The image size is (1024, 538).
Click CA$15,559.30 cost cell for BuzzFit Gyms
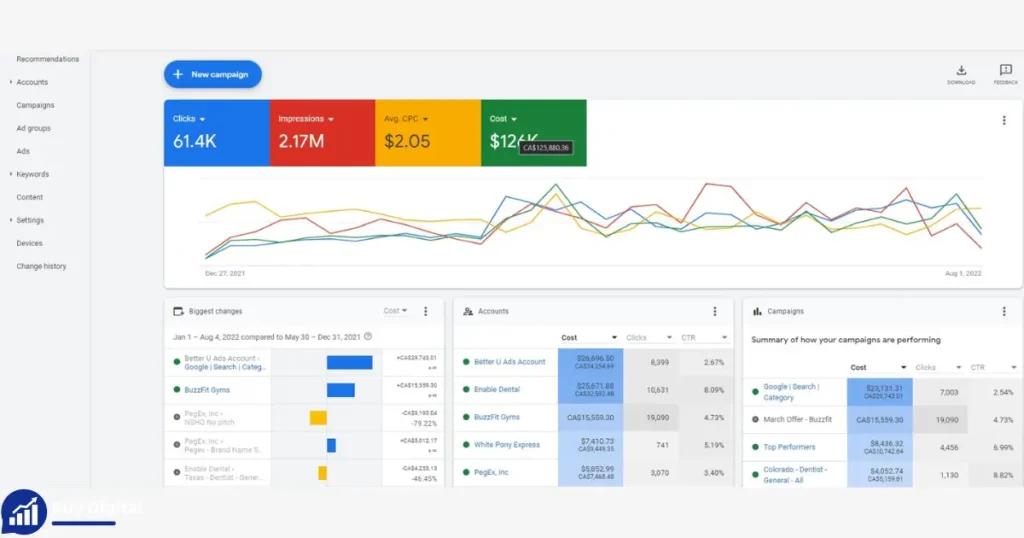(590, 417)
